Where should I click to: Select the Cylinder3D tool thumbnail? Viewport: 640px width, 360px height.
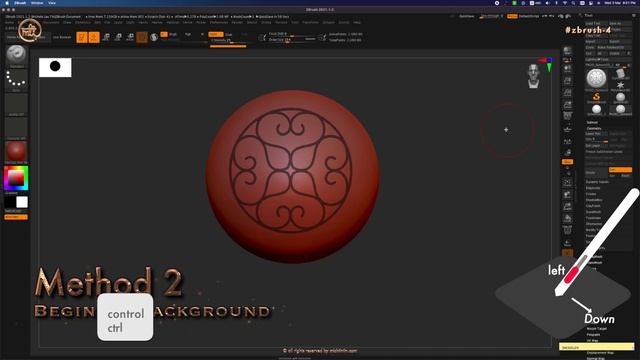[620, 74]
